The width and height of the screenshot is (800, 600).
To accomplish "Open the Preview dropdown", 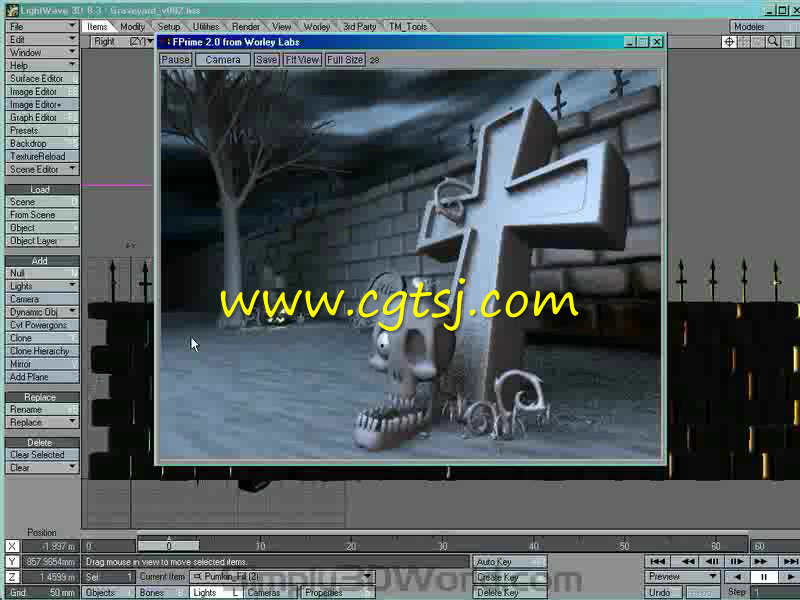I will coord(682,577).
